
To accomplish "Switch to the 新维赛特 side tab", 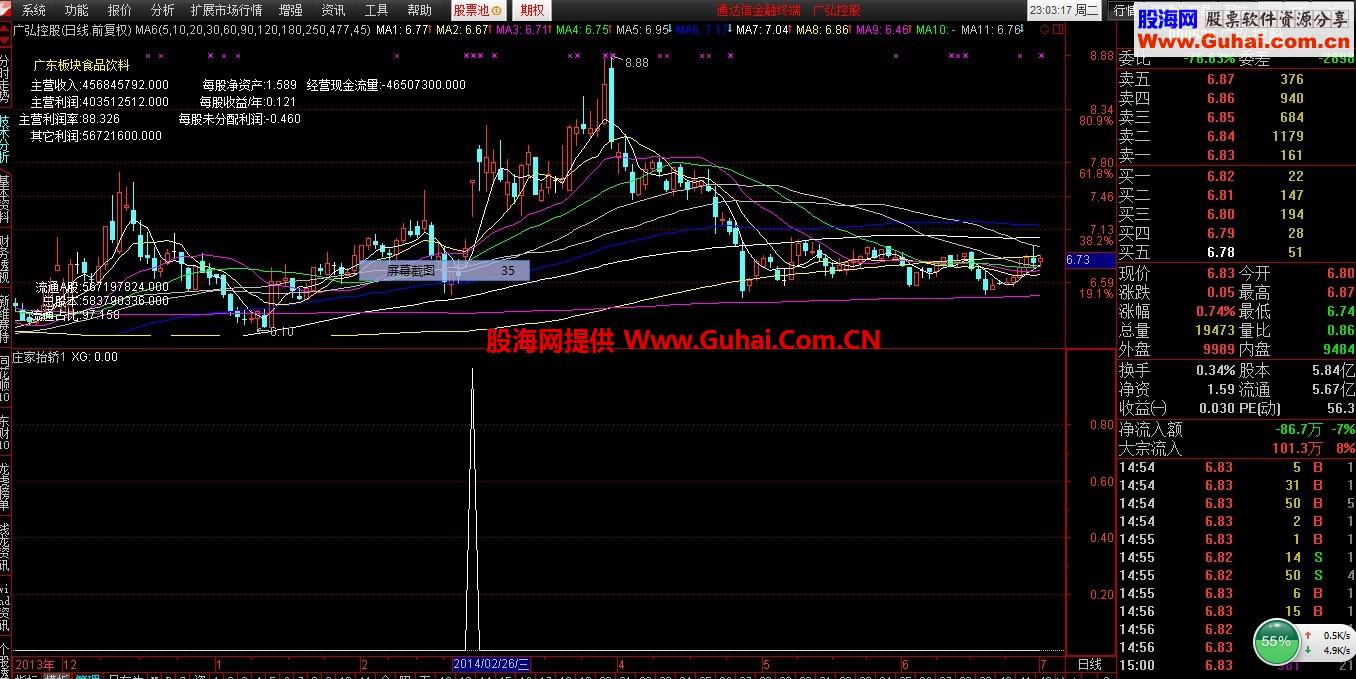I will pos(5,319).
